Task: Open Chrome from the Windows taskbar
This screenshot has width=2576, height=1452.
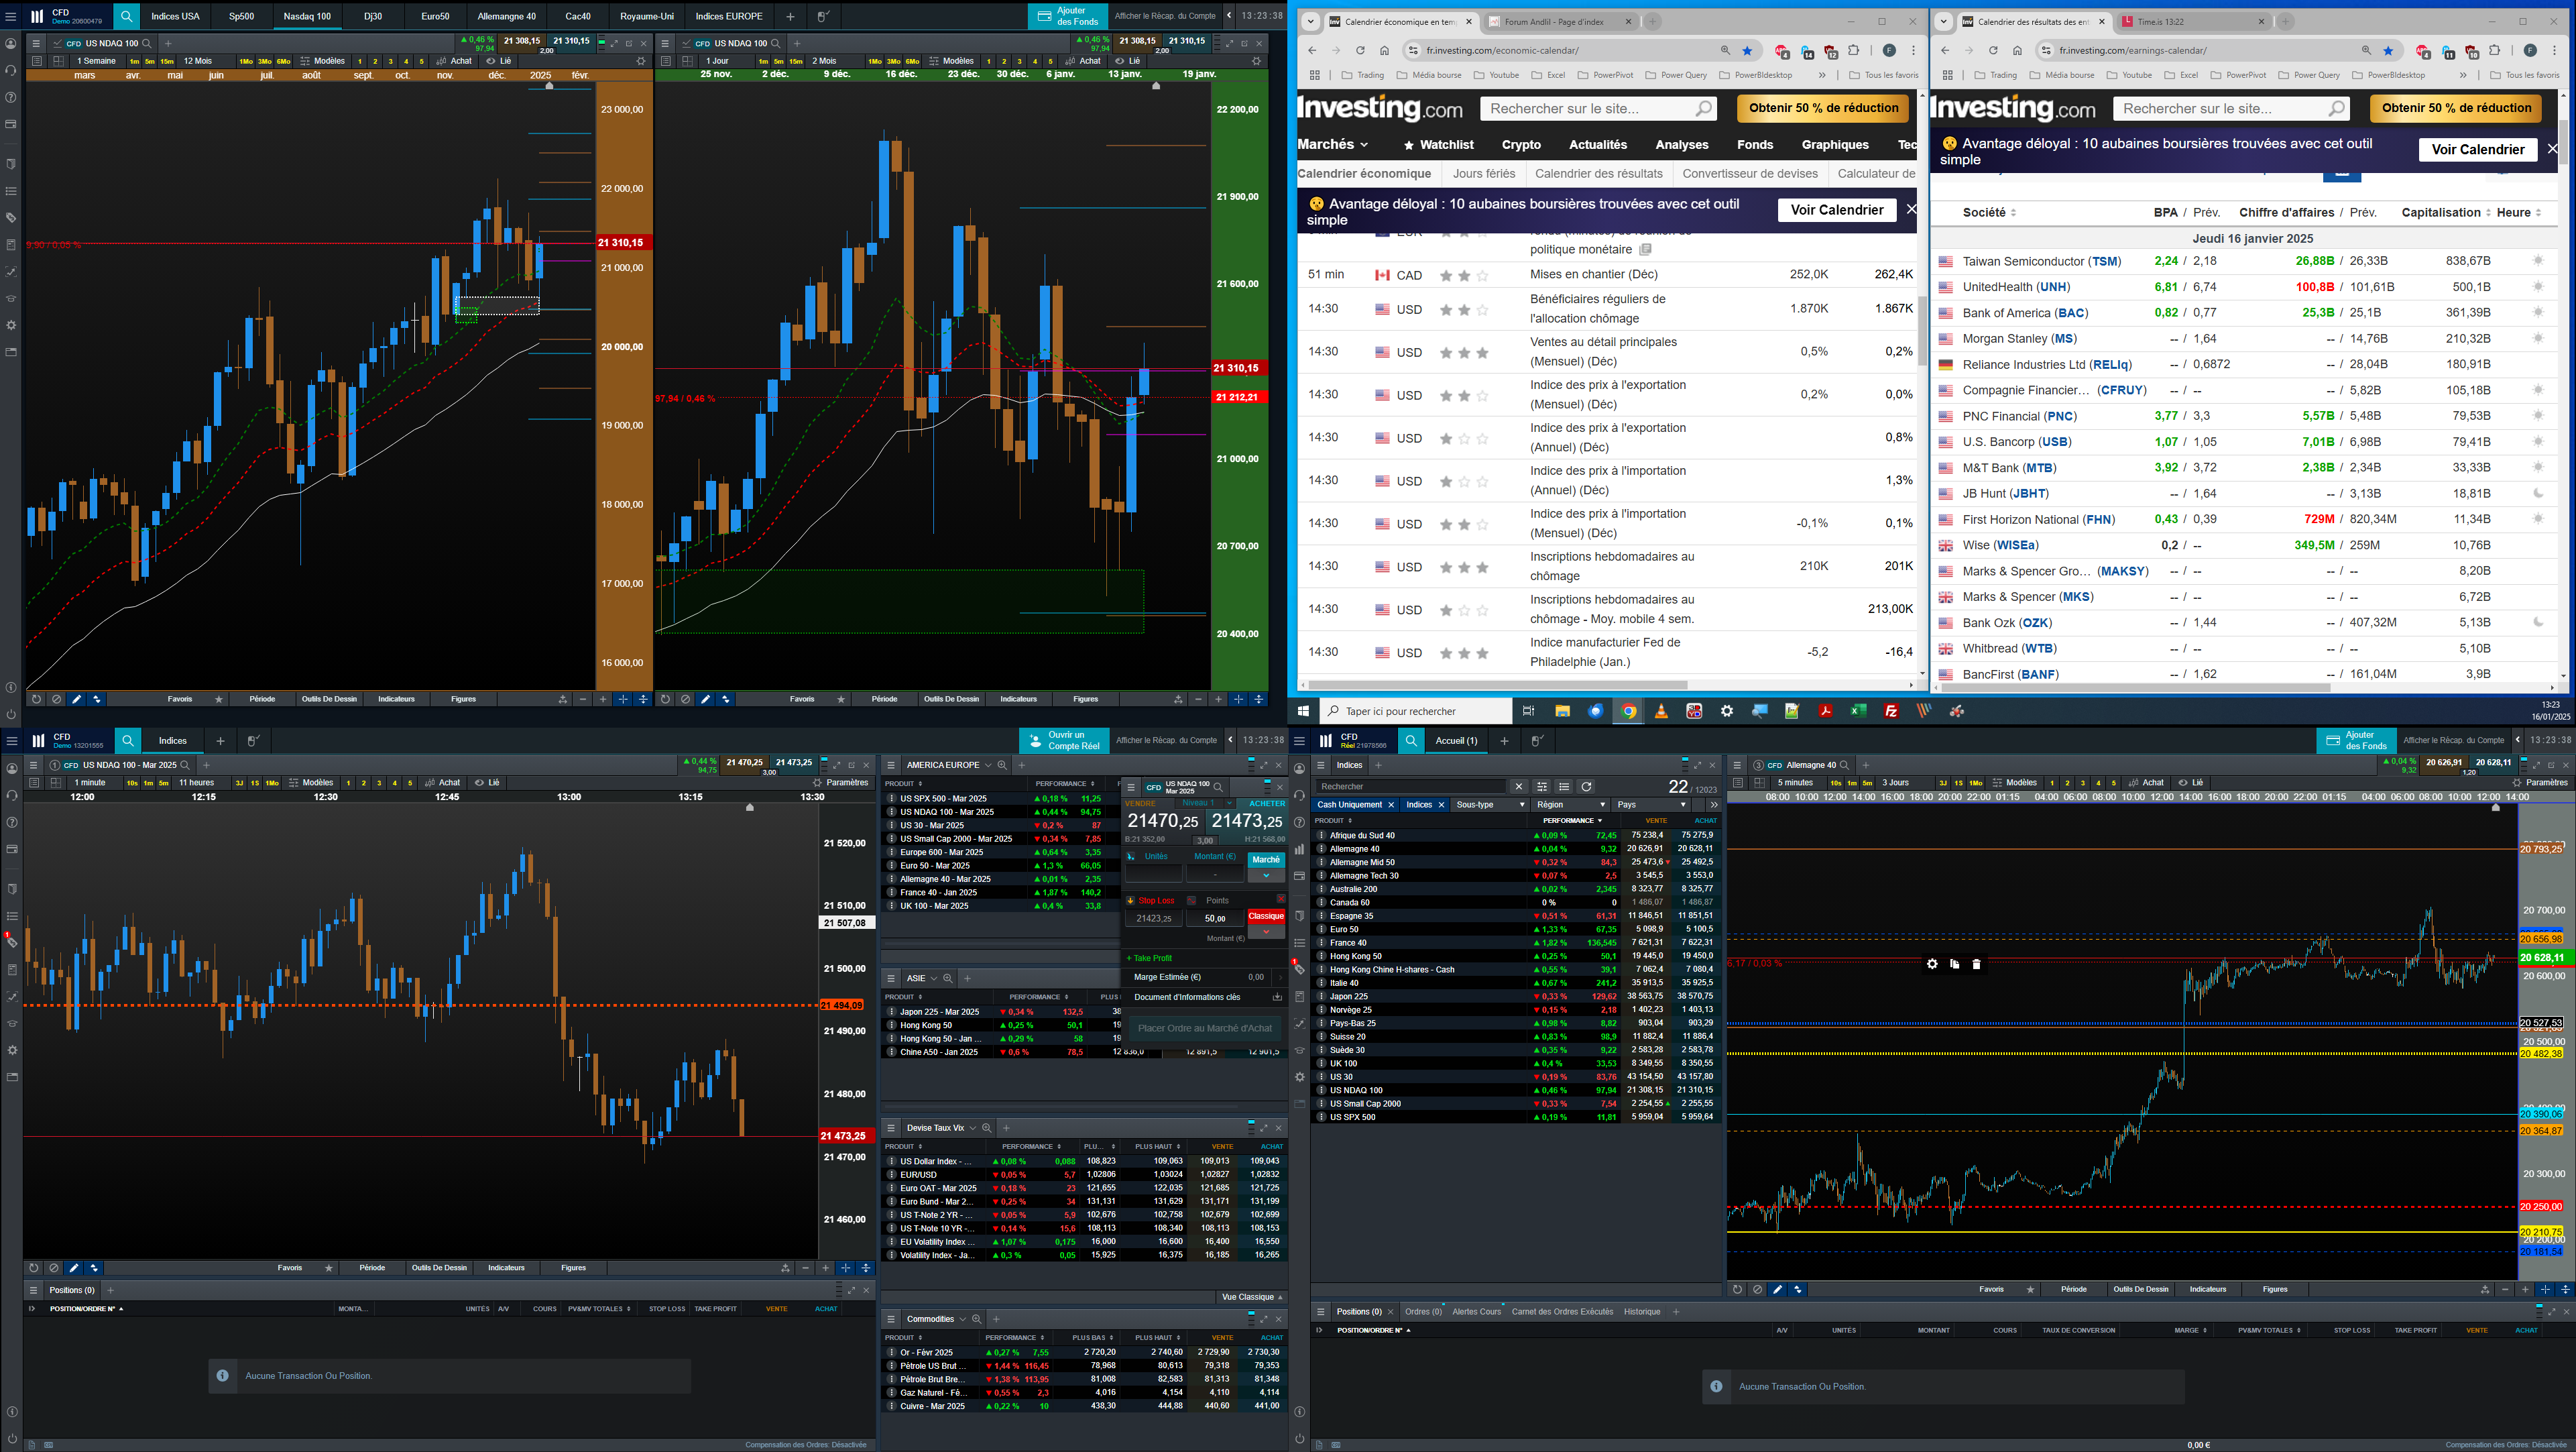Action: point(1628,711)
